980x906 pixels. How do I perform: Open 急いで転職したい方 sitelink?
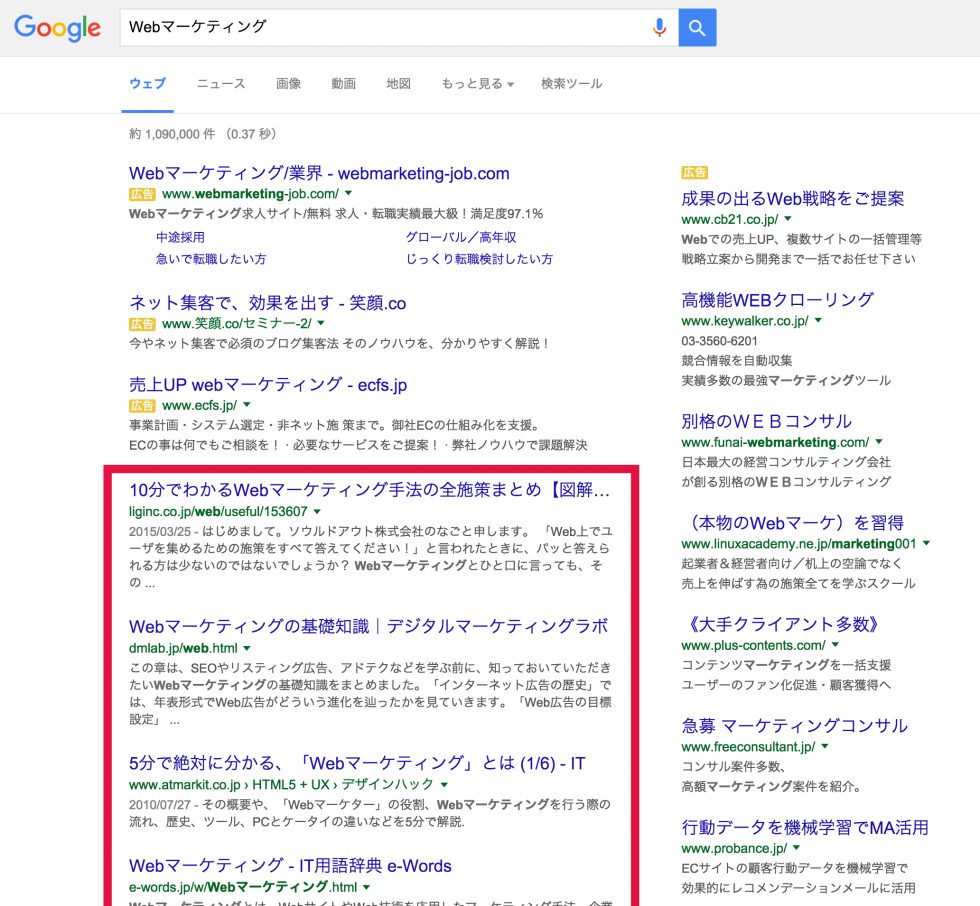pos(211,259)
